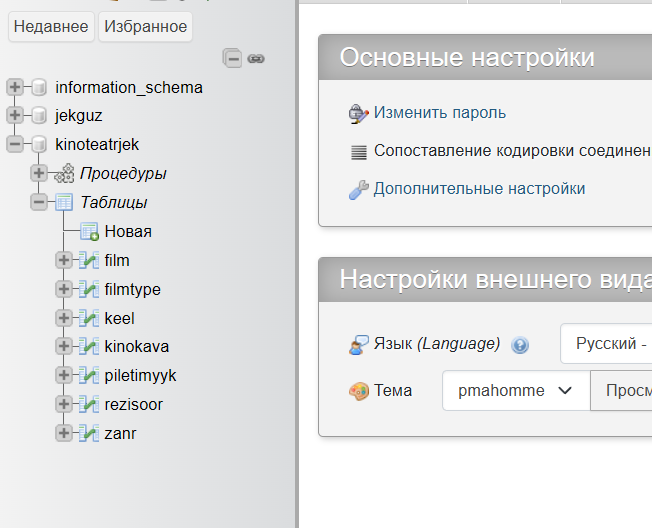Expand the Процедуры node
The height and width of the screenshot is (528, 652).
(x=39, y=173)
